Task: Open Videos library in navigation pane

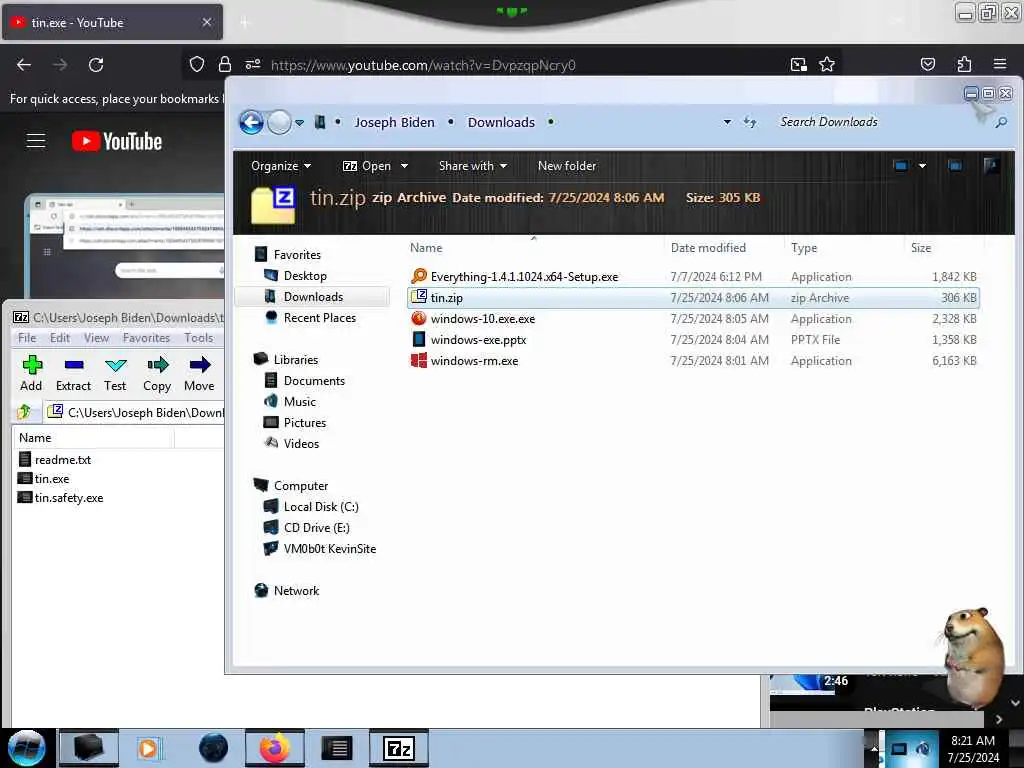Action: [x=291, y=443]
